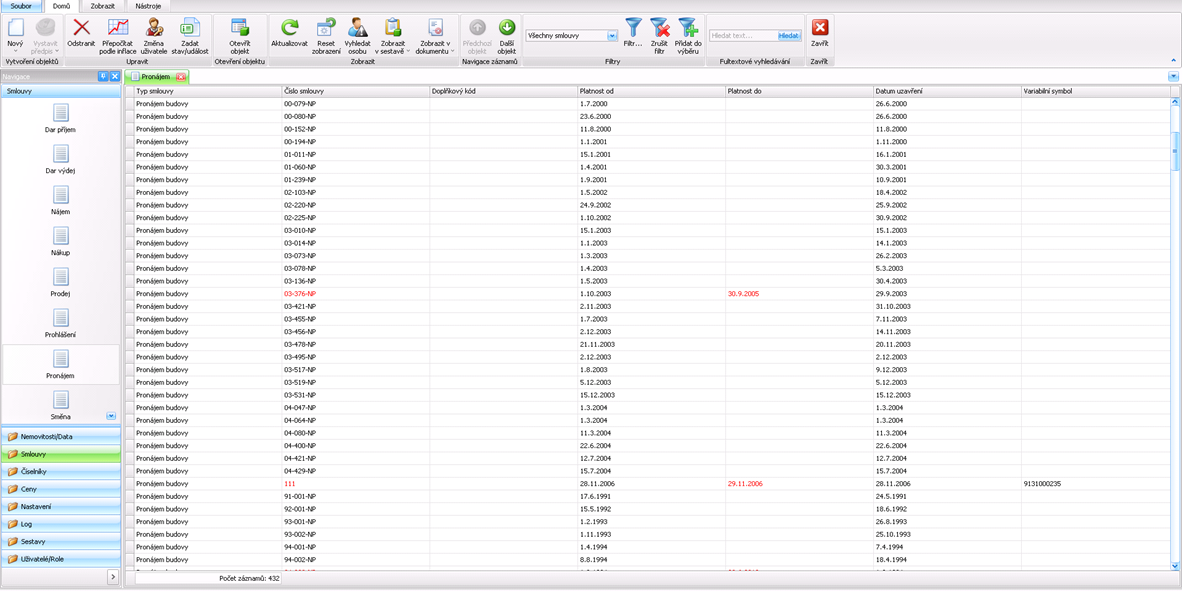Open Změna uživatele tool
This screenshot has height=591, width=1182.
point(154,35)
